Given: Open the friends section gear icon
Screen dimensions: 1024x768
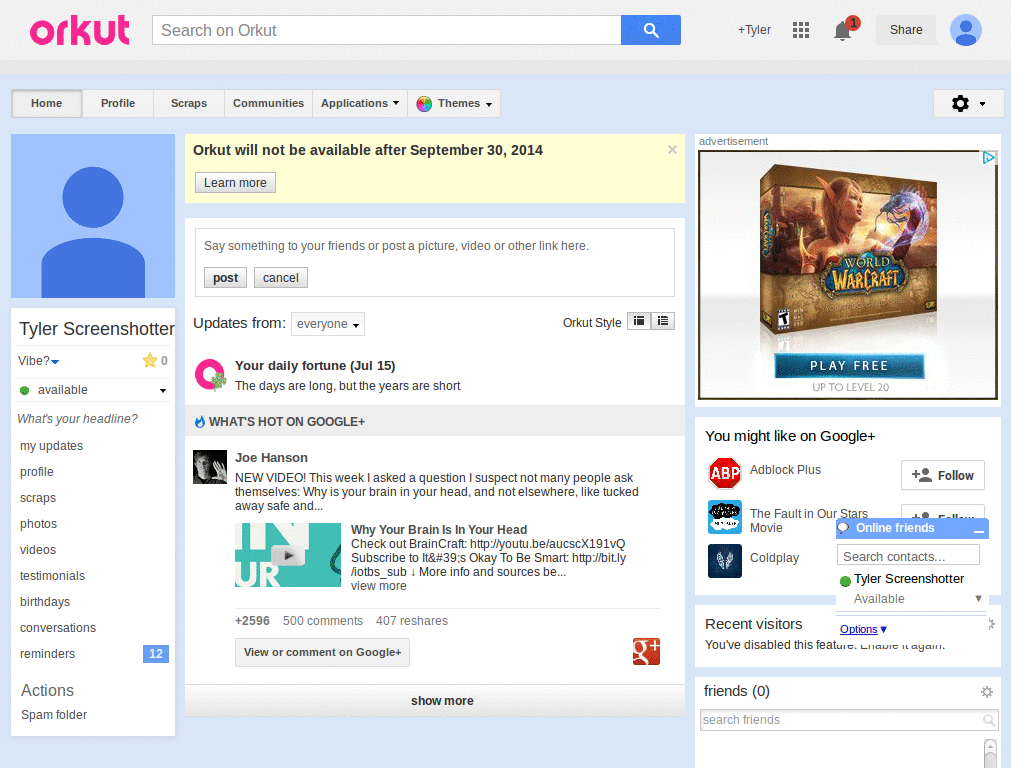Looking at the screenshot, I should tap(987, 692).
